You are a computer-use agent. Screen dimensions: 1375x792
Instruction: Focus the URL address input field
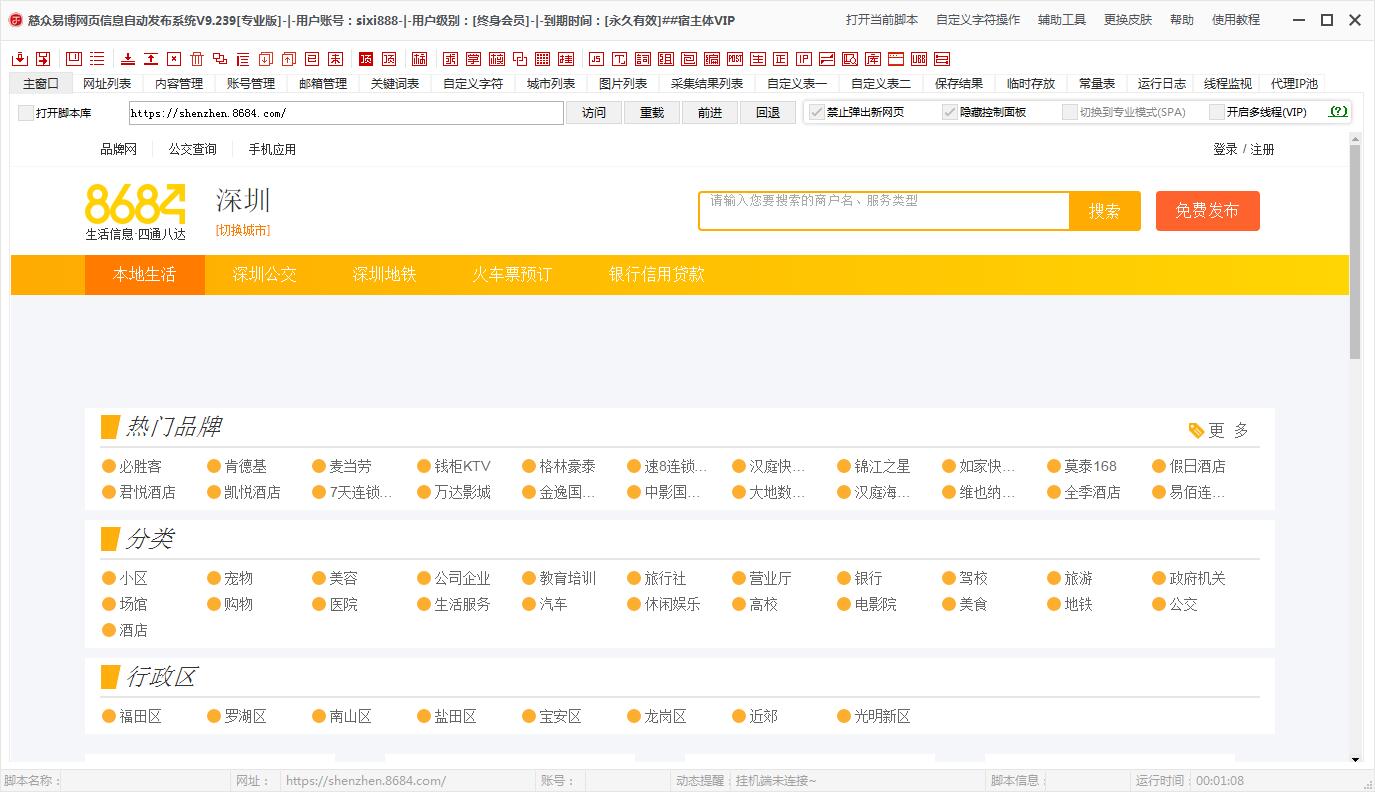(346, 113)
